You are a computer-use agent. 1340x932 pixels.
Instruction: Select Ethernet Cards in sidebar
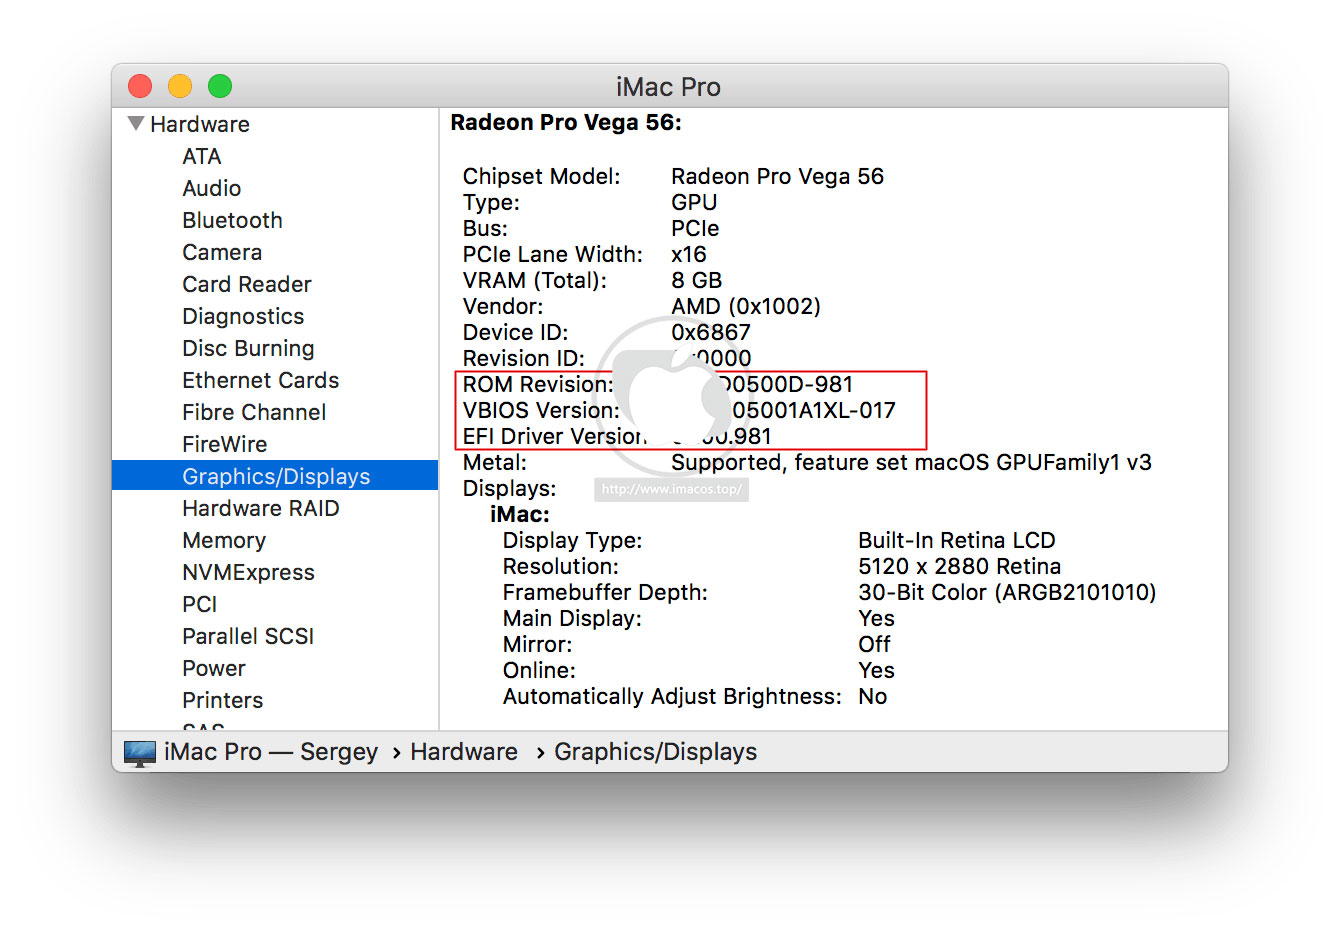click(x=260, y=381)
